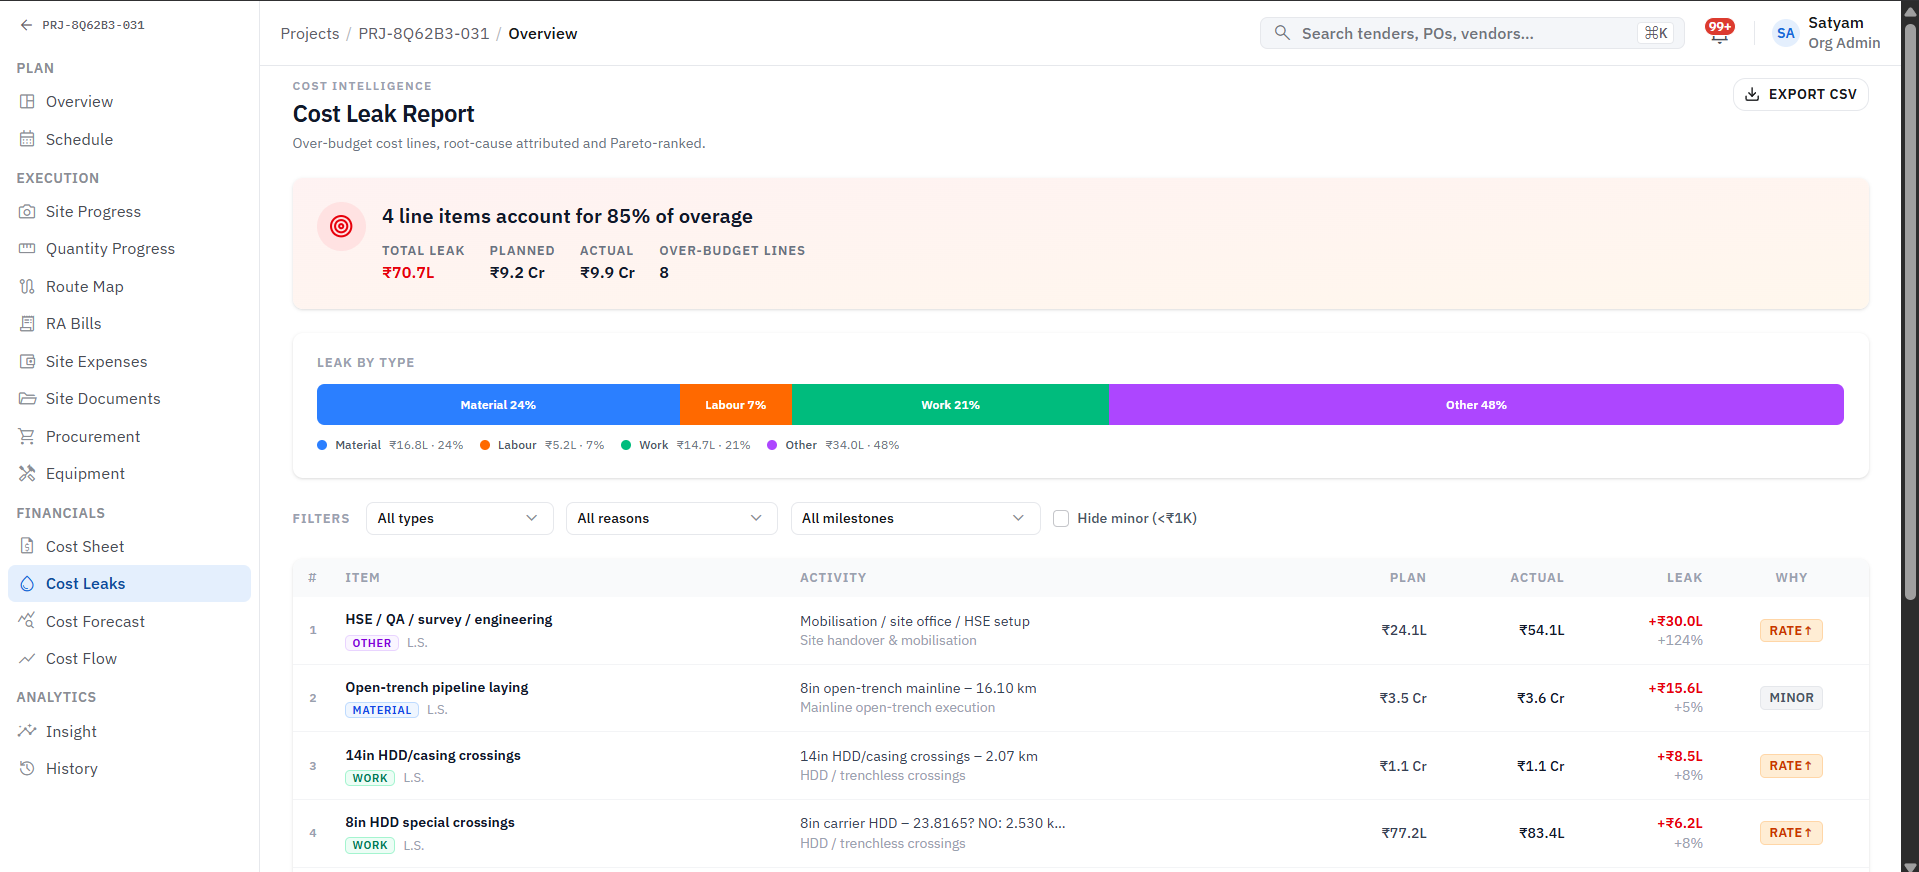
Task: Open notifications with 99+ badge
Action: click(x=1720, y=32)
